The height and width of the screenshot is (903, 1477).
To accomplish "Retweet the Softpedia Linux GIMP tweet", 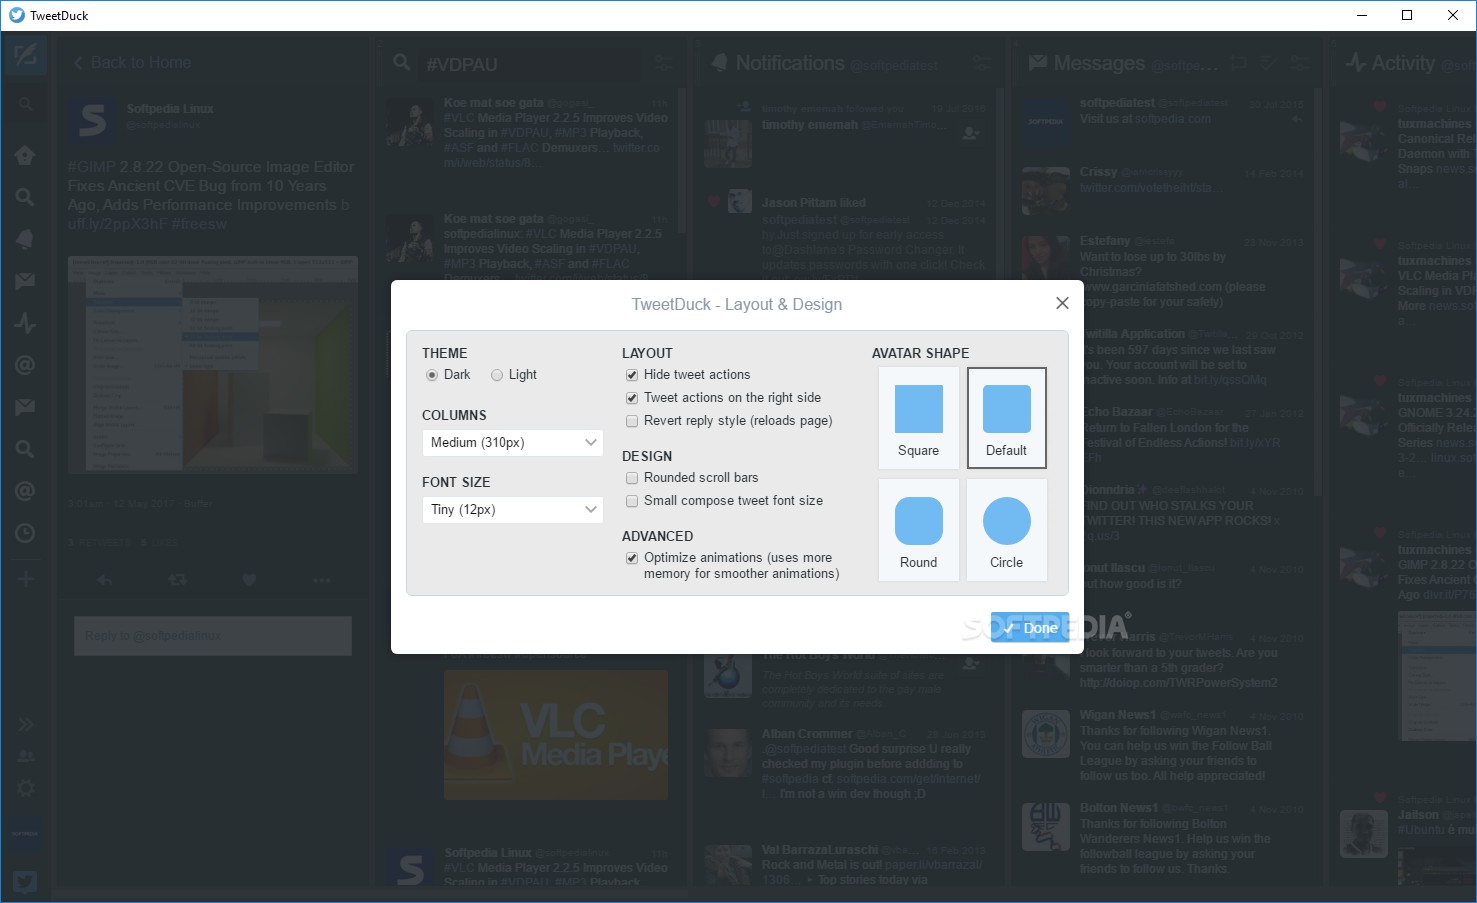I will tap(177, 580).
